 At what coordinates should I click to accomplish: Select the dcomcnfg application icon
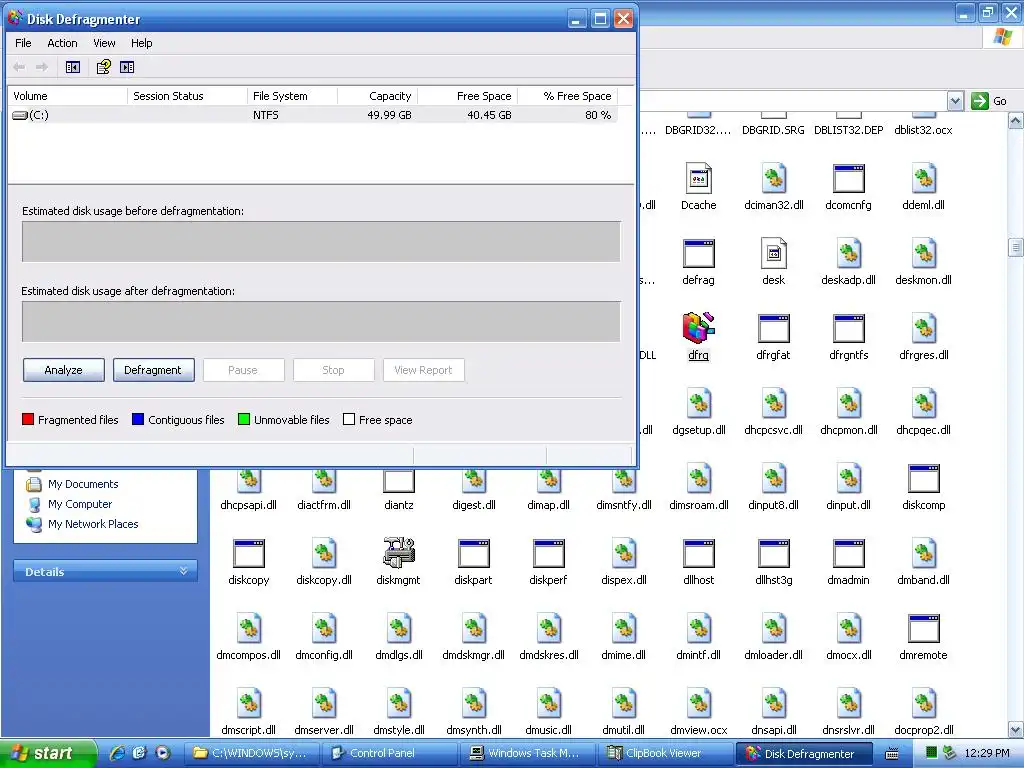pos(848,178)
